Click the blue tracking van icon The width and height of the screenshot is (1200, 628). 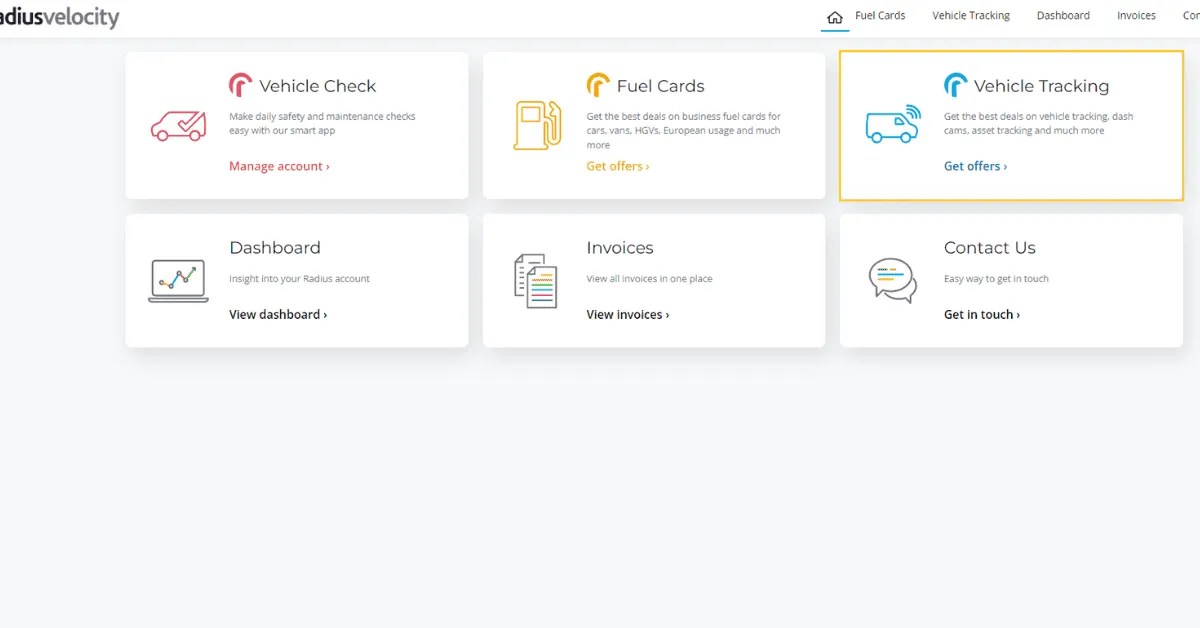893,123
